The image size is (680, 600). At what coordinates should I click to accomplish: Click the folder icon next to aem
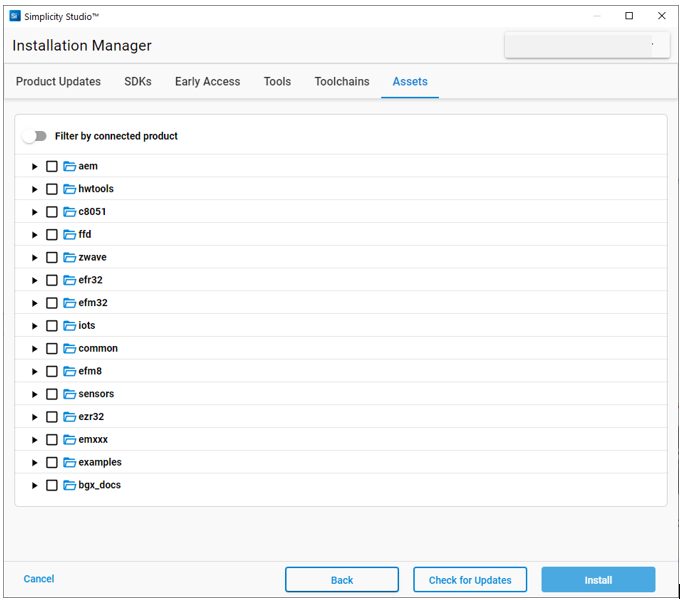pos(70,166)
